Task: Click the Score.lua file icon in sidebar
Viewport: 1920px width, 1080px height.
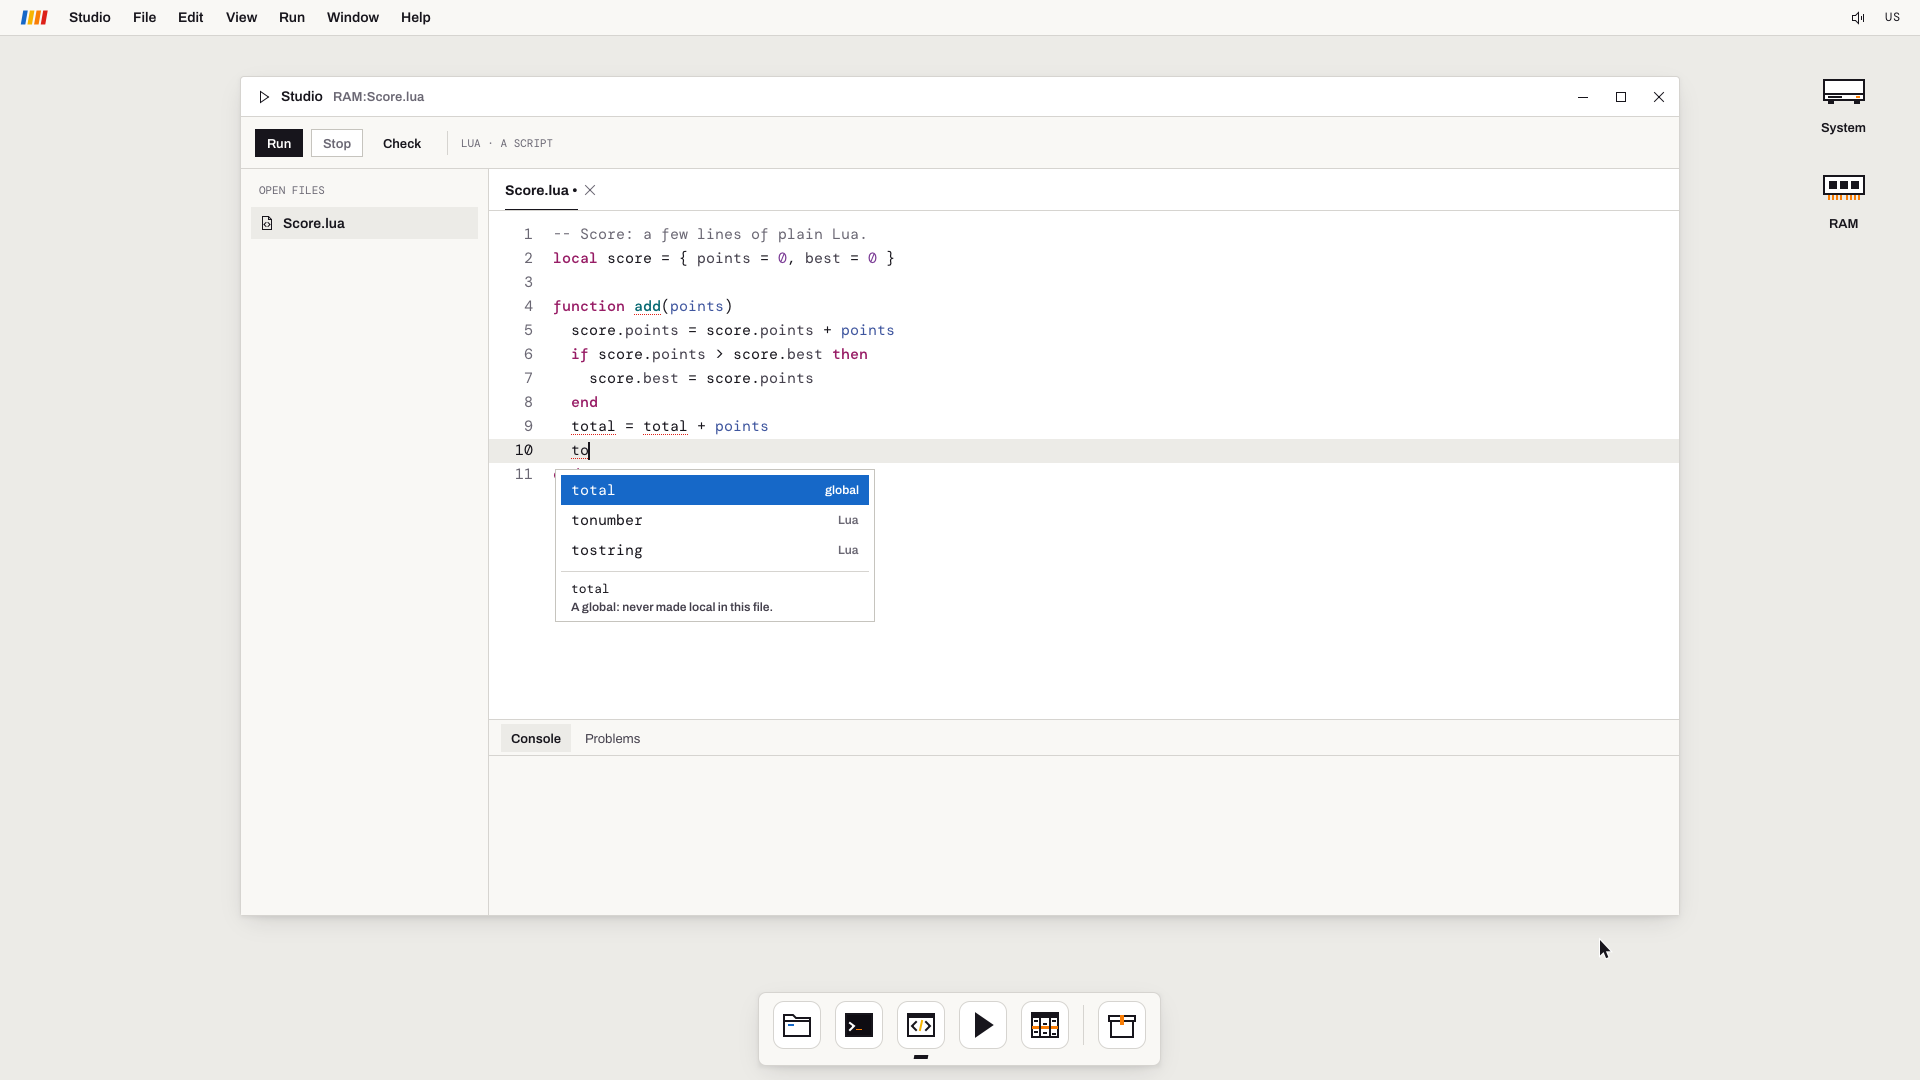Action: coord(267,223)
